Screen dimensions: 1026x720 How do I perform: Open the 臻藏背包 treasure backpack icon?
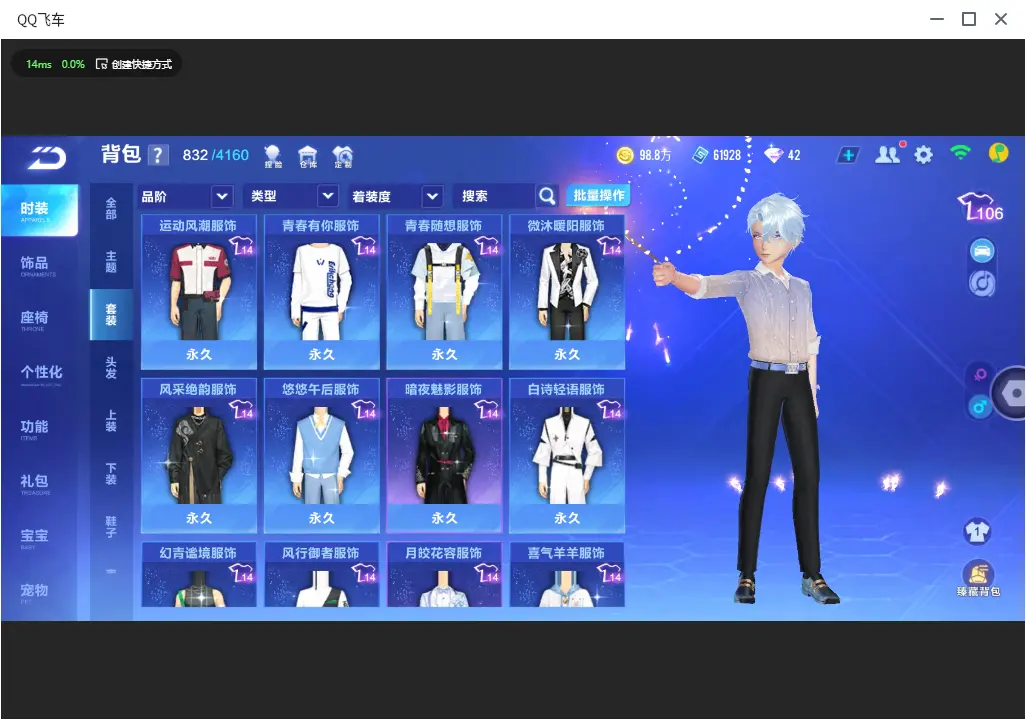coord(978,579)
